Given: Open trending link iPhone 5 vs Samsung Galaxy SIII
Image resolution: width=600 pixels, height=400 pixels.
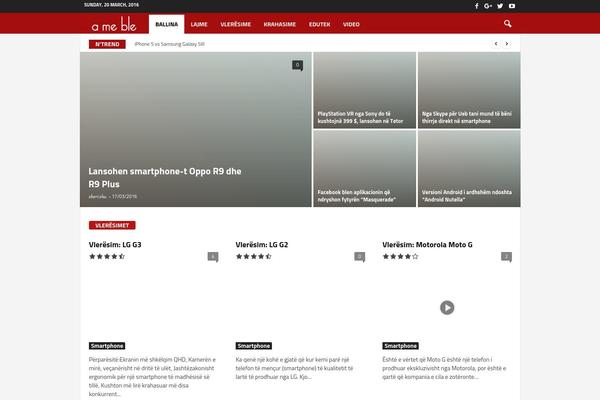Looking at the screenshot, I should point(170,44).
